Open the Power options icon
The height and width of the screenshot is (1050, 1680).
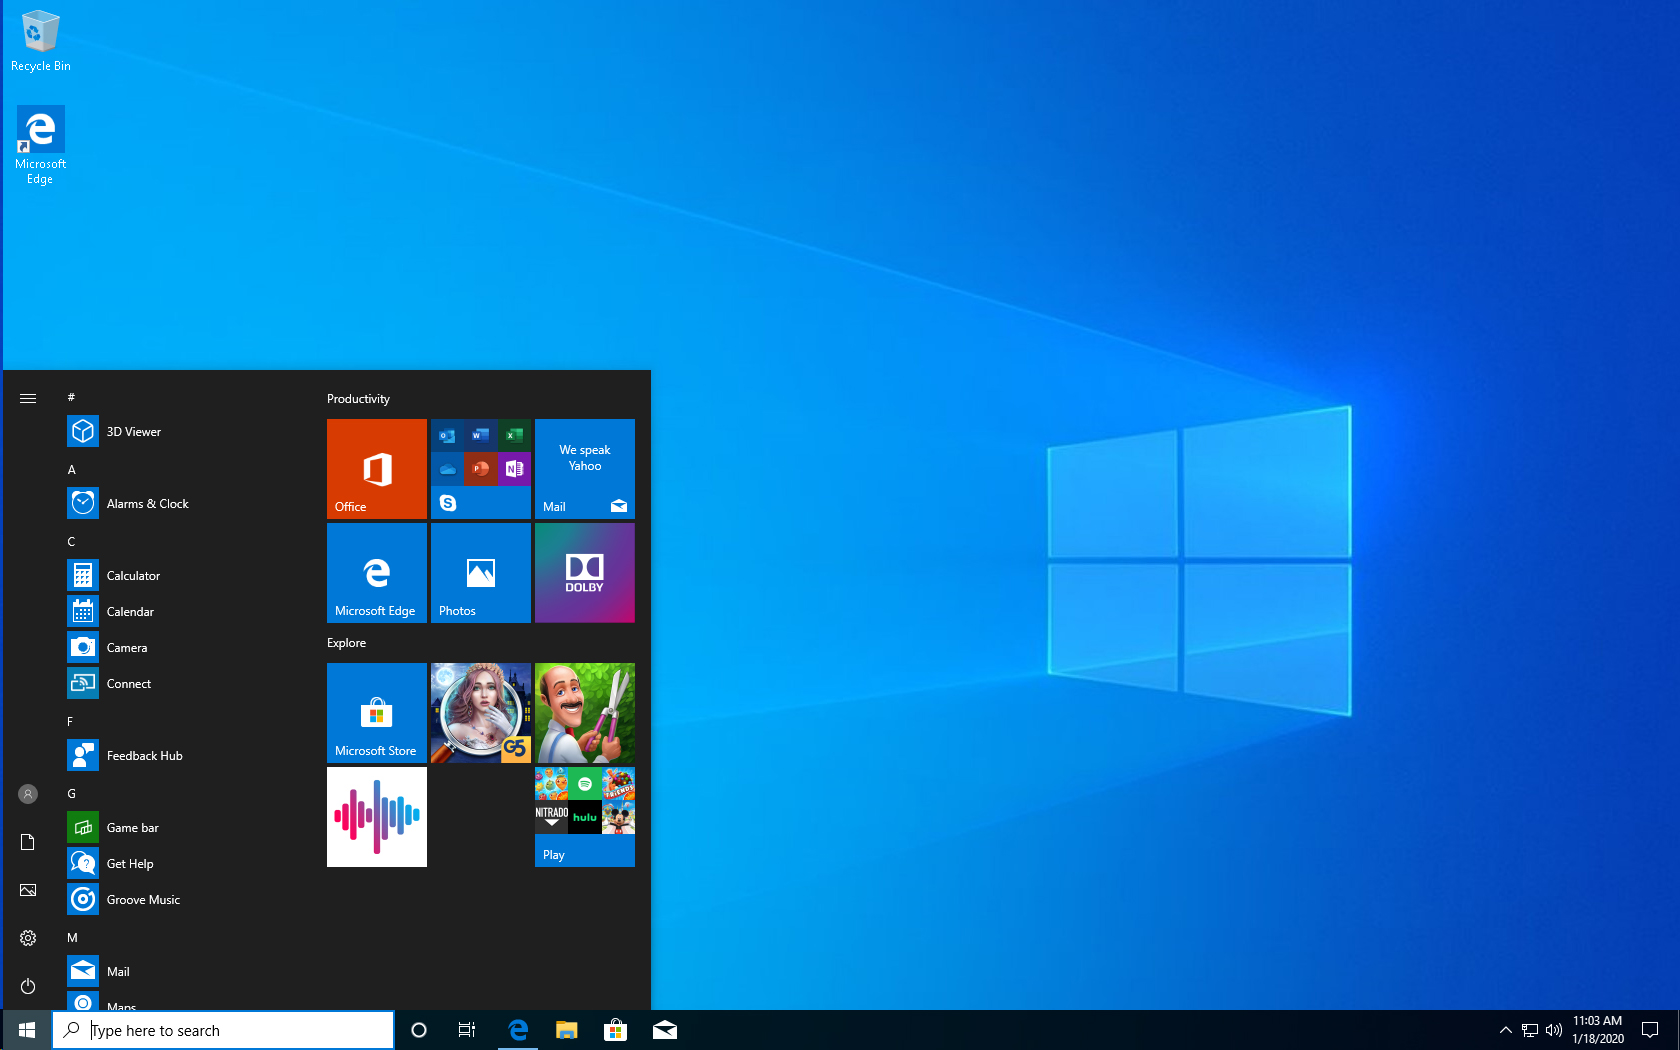point(28,986)
